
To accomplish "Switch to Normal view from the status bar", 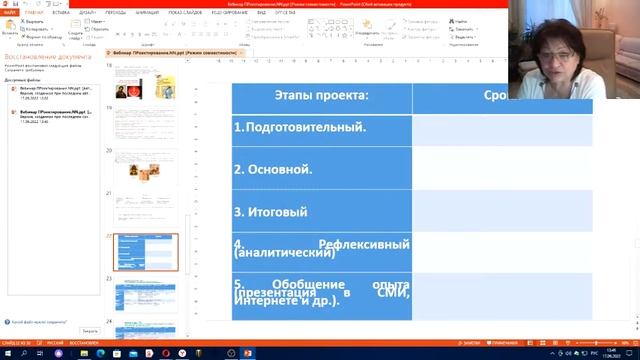I will click(530, 343).
